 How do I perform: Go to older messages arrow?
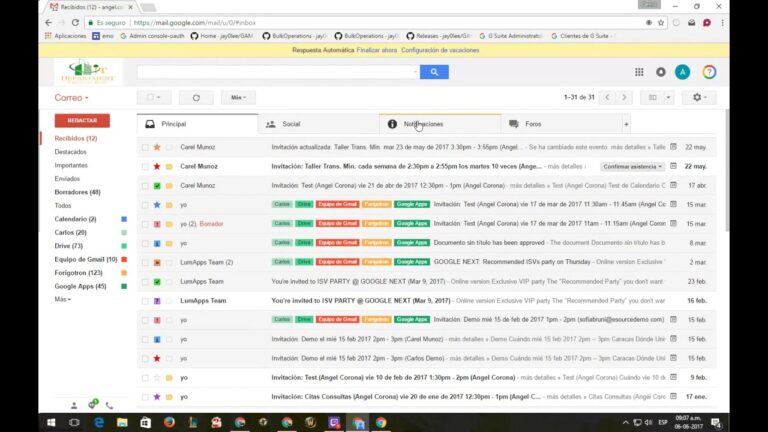[x=624, y=97]
